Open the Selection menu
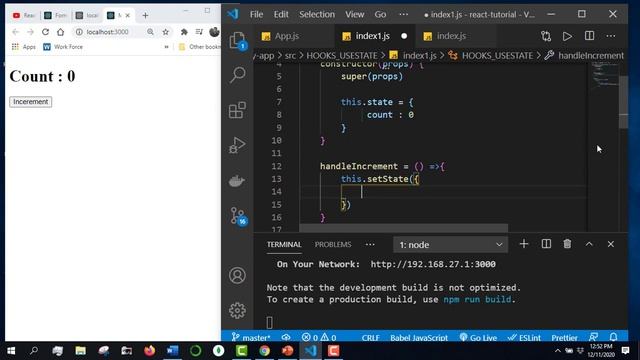The image size is (640, 360). [x=317, y=14]
